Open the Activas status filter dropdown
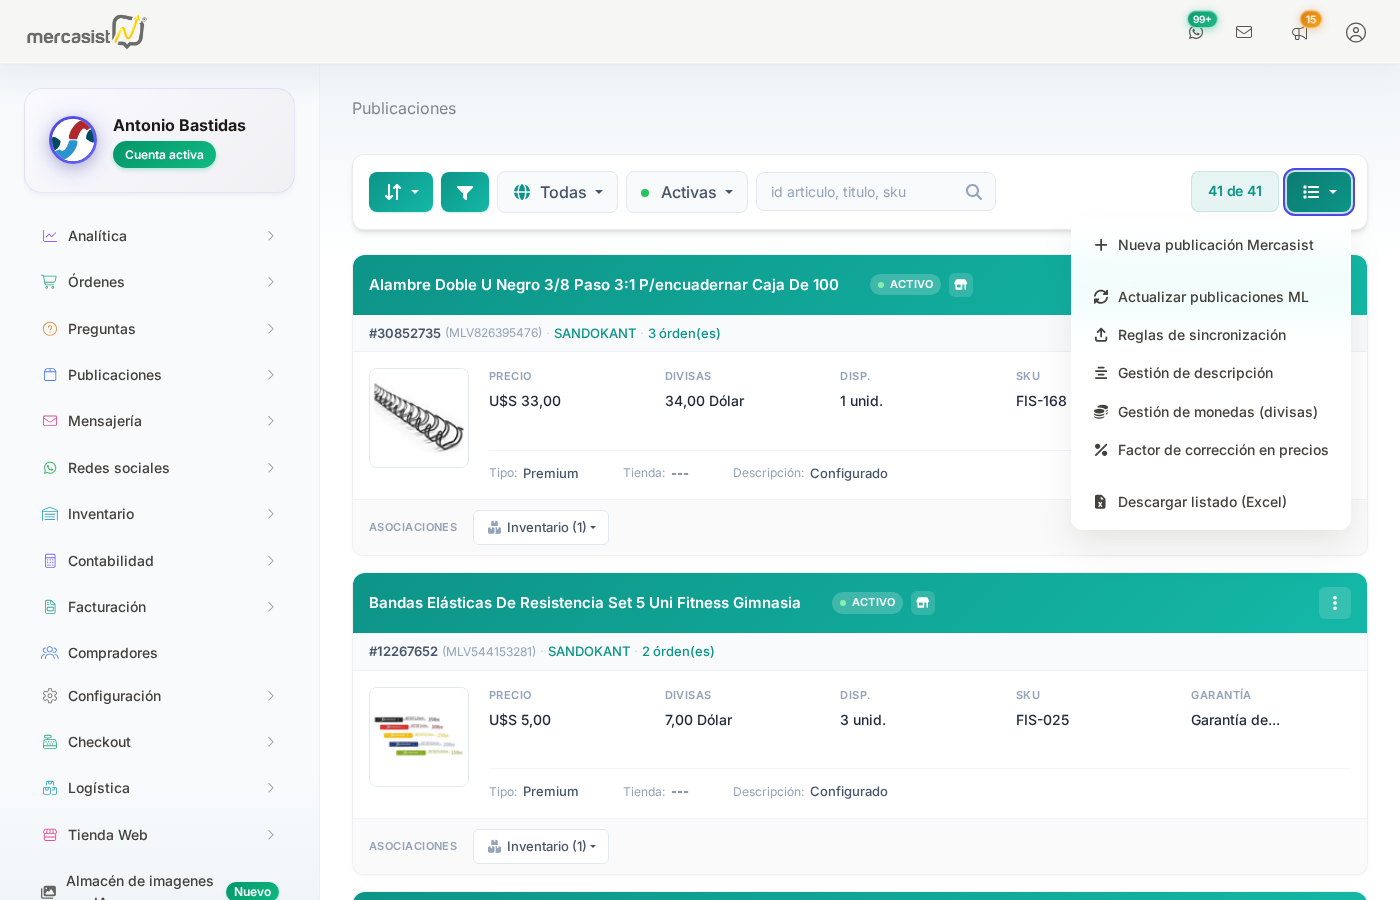Screen dimensions: 1400x900 [x=687, y=192]
